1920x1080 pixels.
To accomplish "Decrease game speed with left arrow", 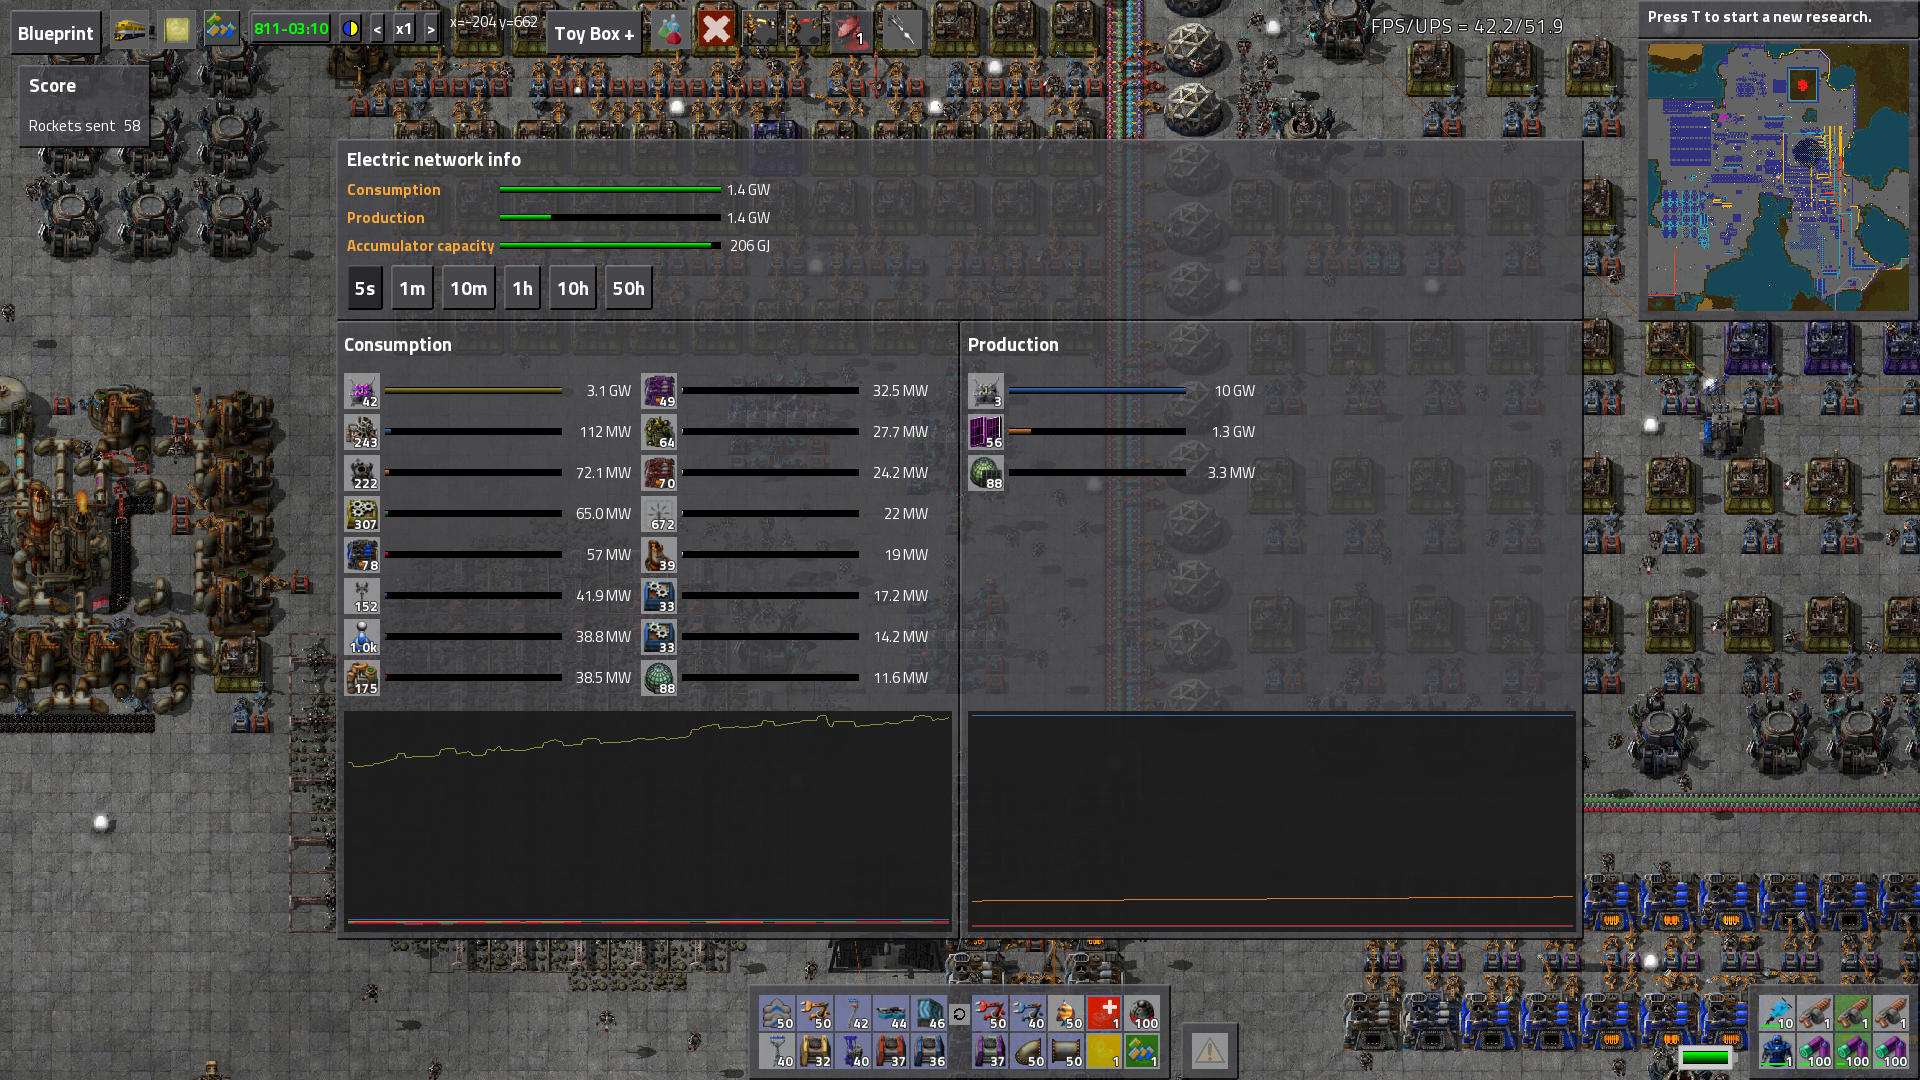I will pos(377,30).
